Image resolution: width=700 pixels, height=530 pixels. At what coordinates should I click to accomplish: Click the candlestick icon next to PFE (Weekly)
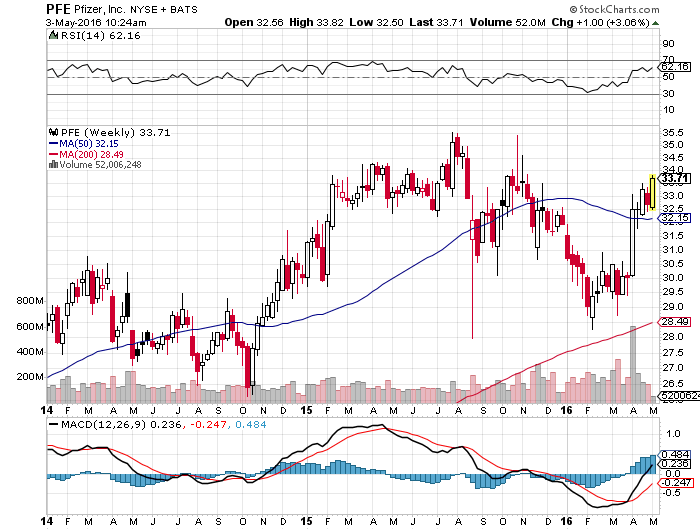pos(54,132)
